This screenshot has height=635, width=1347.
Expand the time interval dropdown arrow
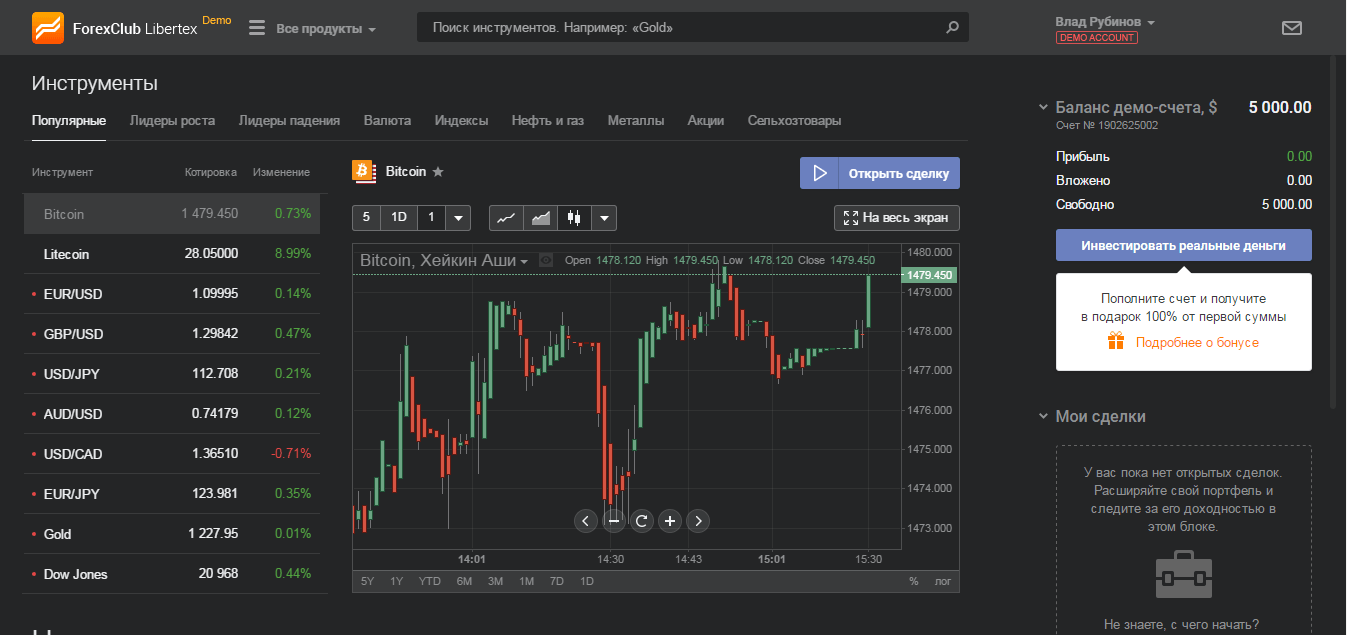point(458,217)
